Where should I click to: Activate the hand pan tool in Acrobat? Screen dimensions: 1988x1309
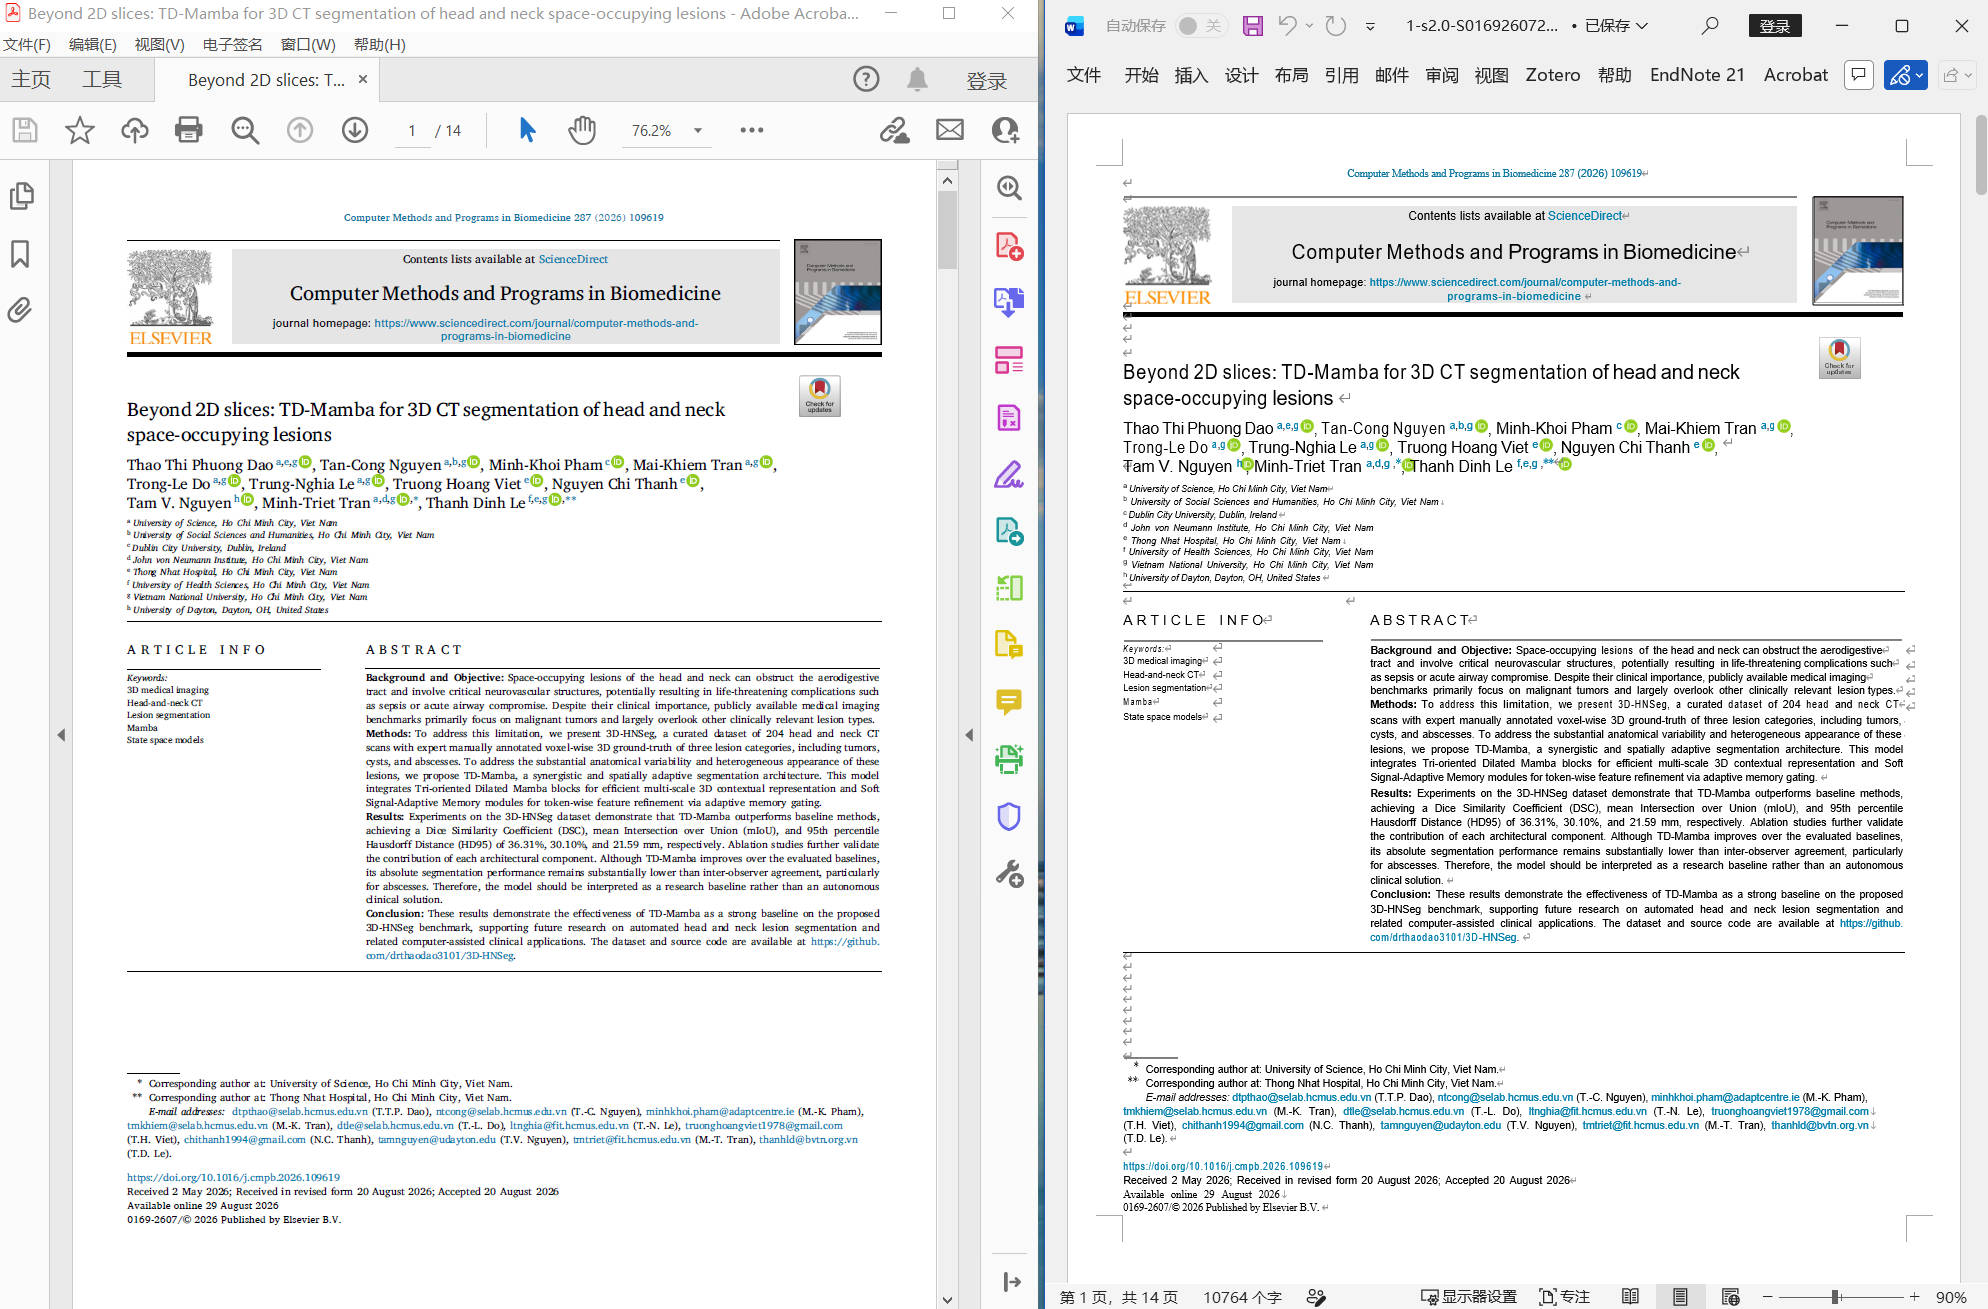pos(582,130)
